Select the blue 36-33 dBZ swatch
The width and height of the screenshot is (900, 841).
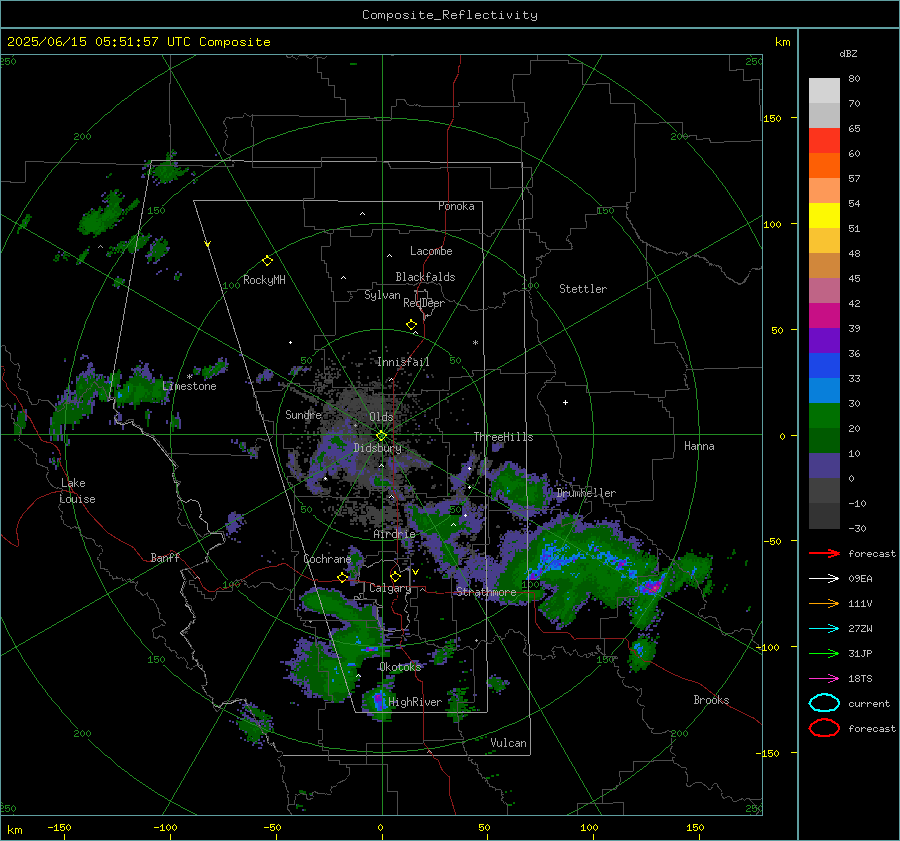tap(824, 366)
